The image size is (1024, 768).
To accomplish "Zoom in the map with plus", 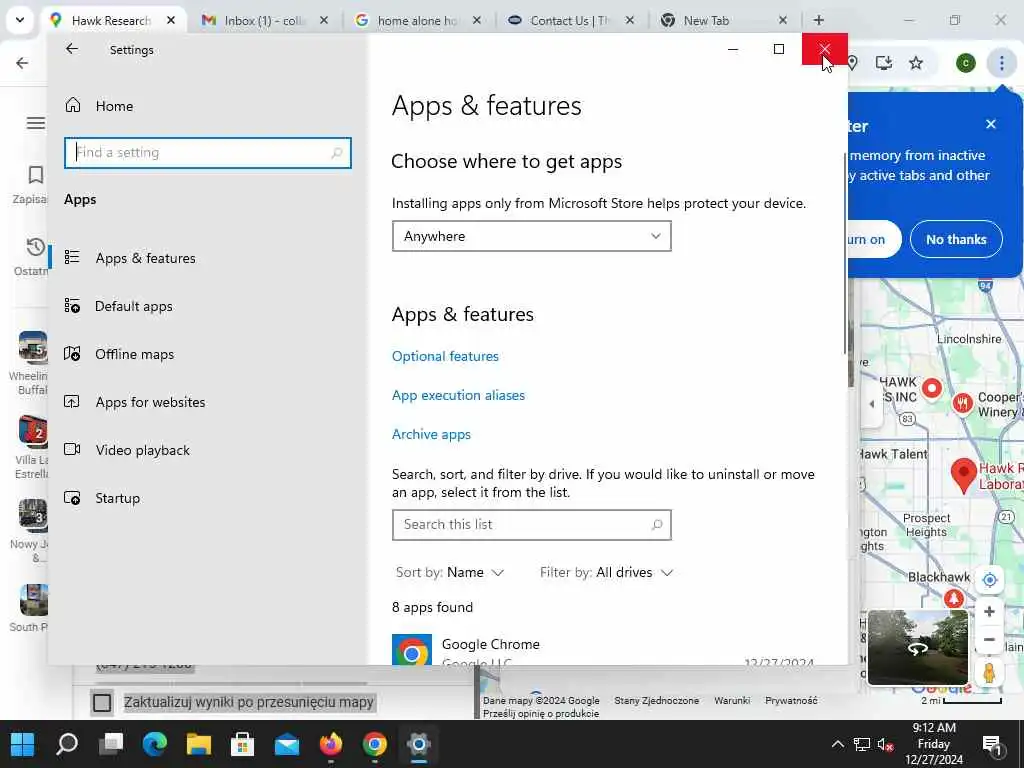I will pyautogui.click(x=989, y=611).
